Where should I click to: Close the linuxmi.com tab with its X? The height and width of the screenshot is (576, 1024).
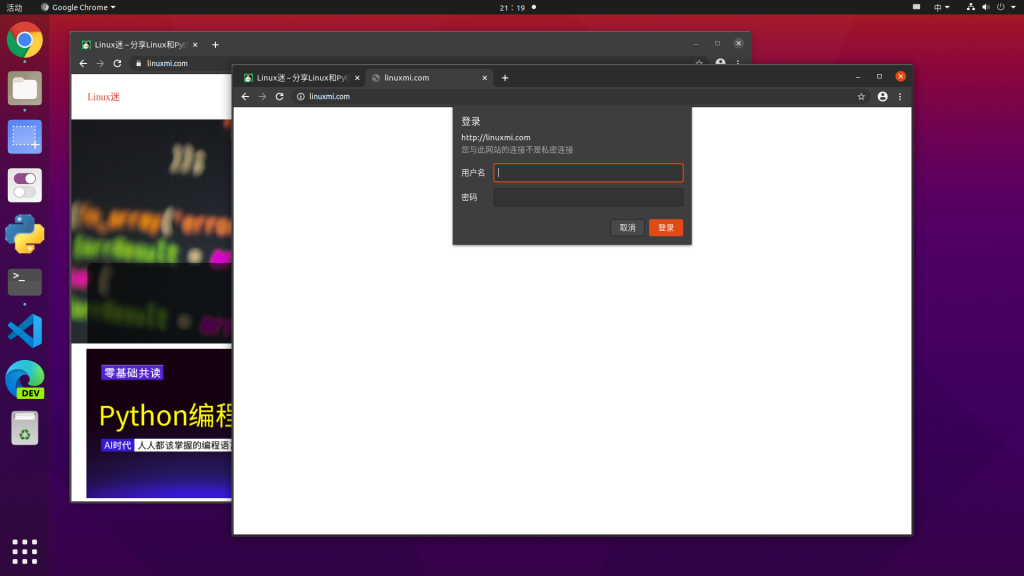(486, 78)
